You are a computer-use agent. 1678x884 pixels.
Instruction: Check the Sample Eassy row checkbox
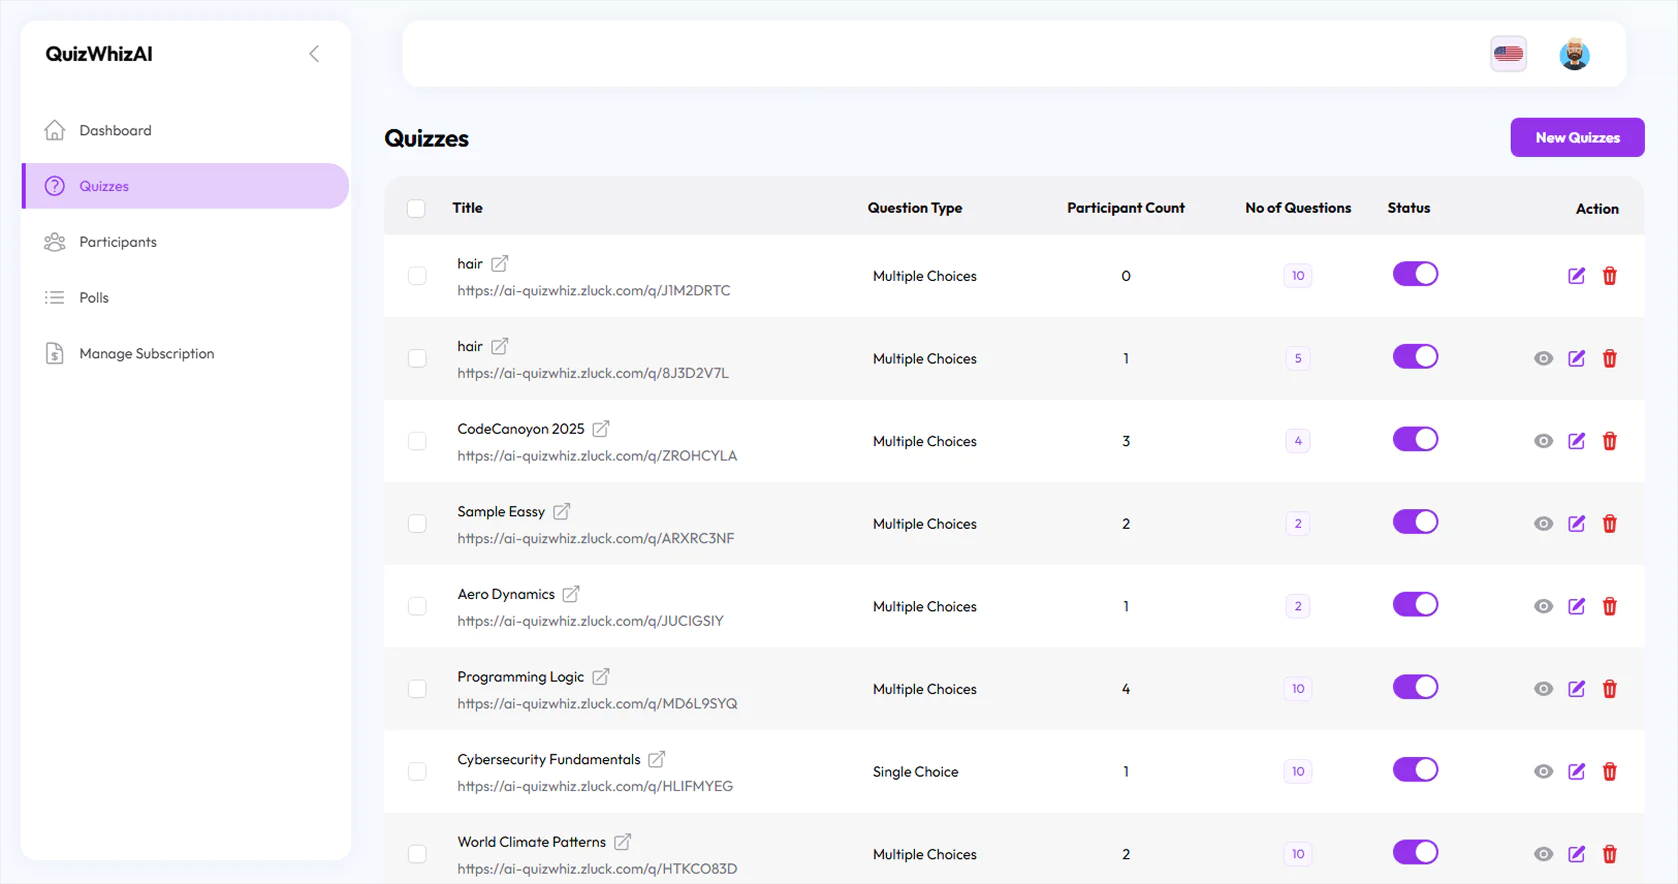(x=417, y=524)
